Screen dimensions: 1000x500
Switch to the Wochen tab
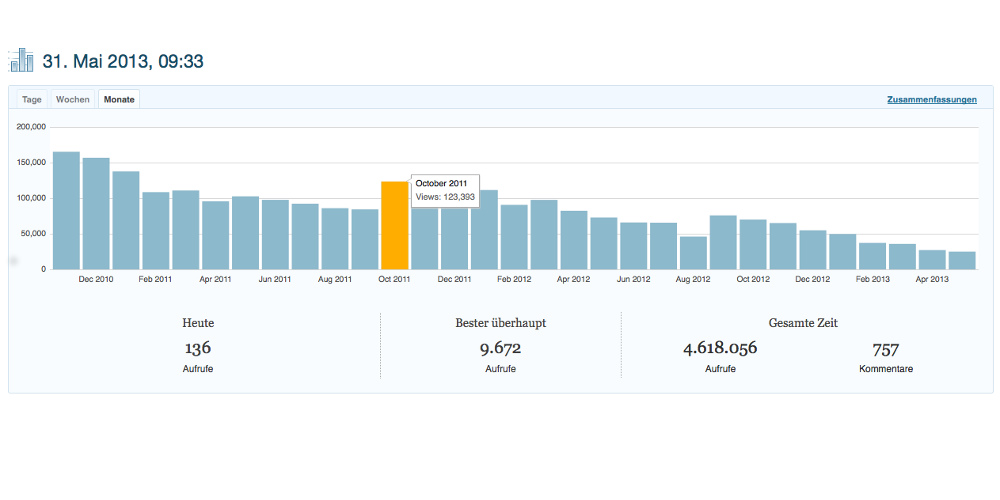click(73, 99)
